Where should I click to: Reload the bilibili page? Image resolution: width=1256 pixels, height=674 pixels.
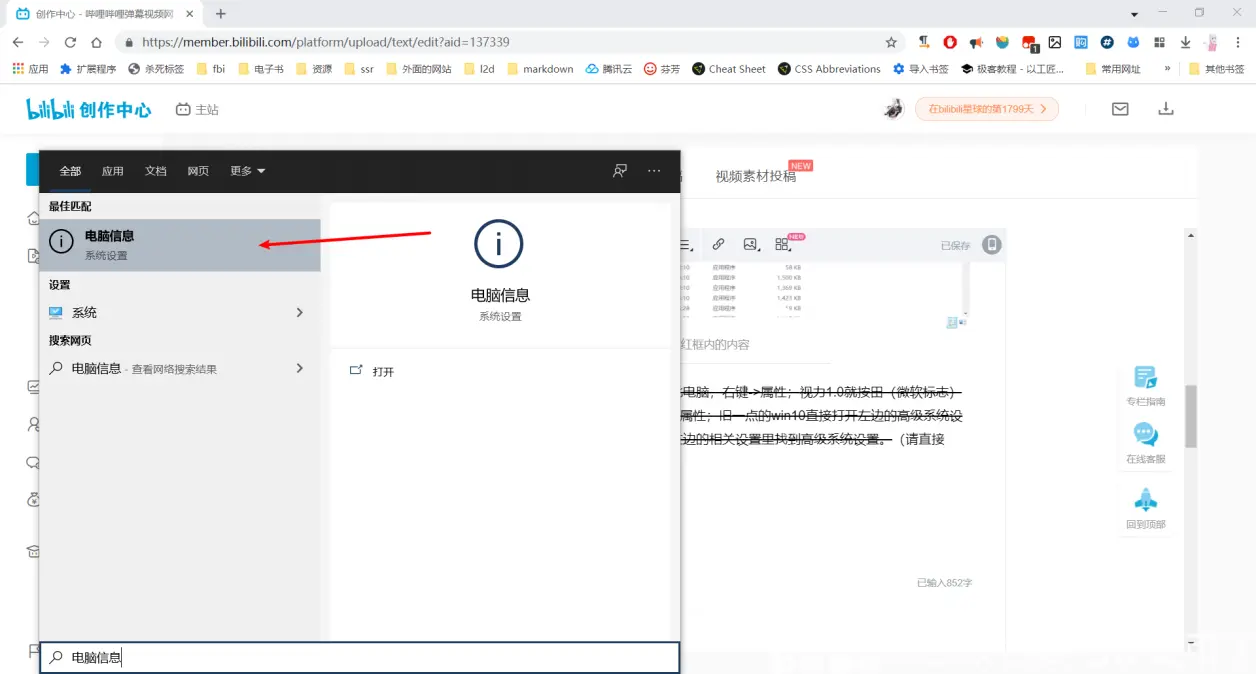[x=70, y=43]
